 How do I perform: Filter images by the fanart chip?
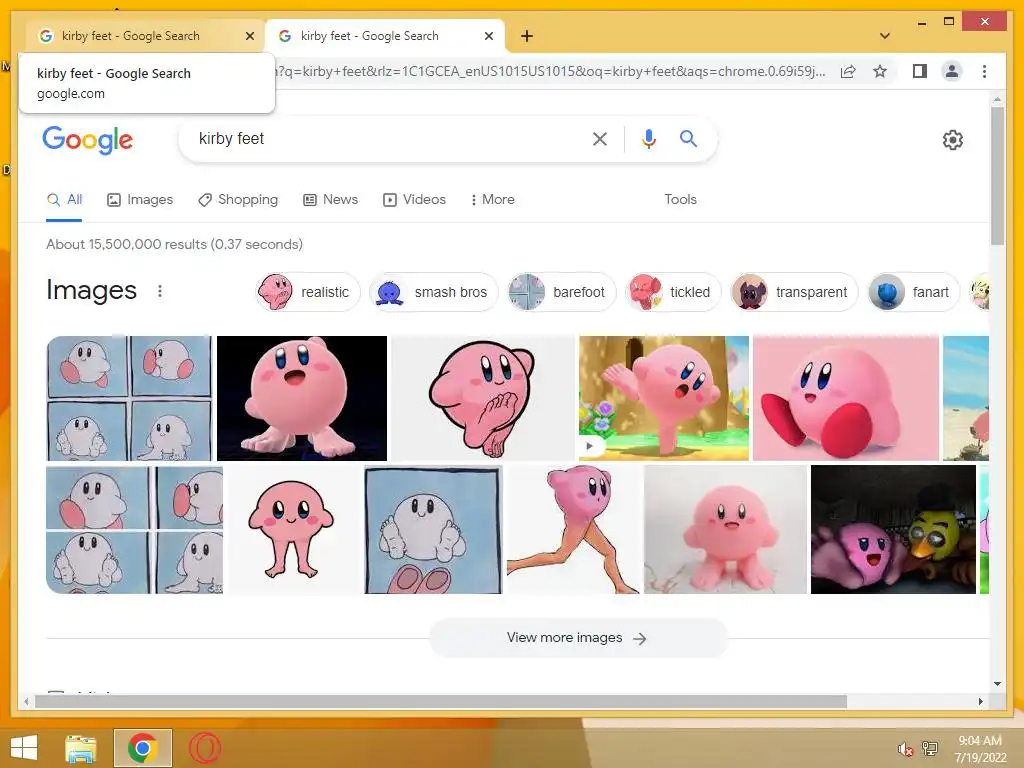(x=913, y=292)
